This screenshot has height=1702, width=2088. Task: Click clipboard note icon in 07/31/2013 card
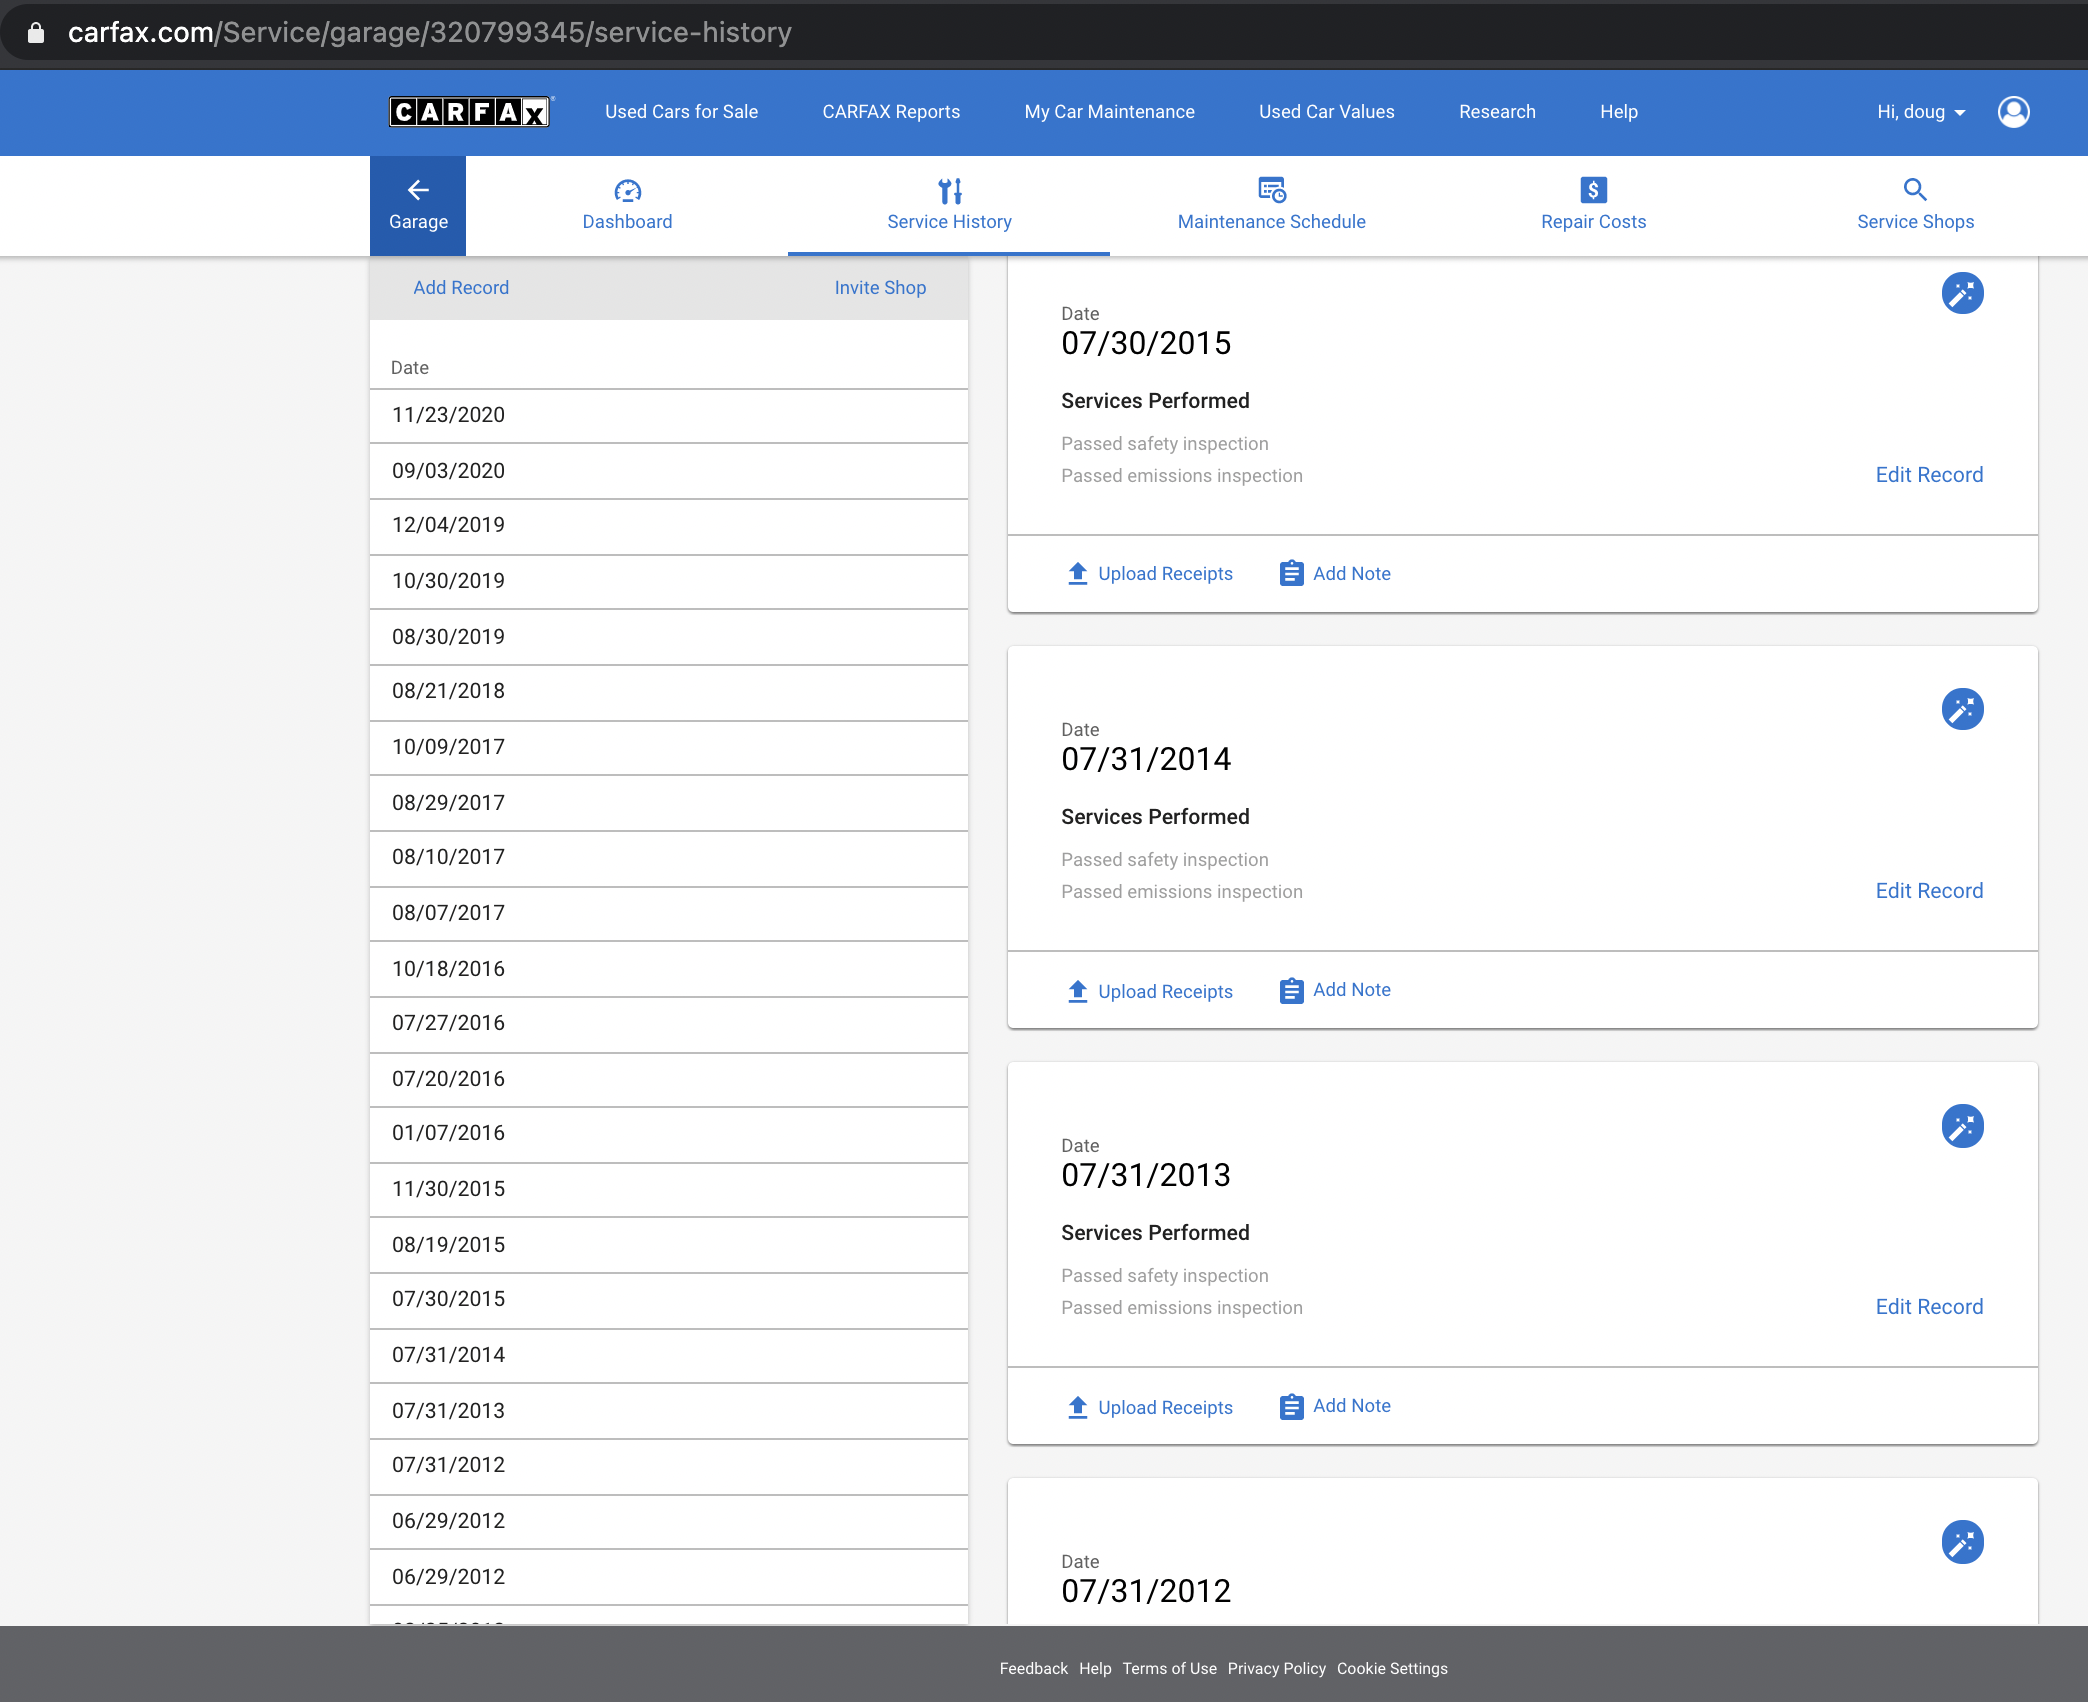pyautogui.click(x=1291, y=1406)
